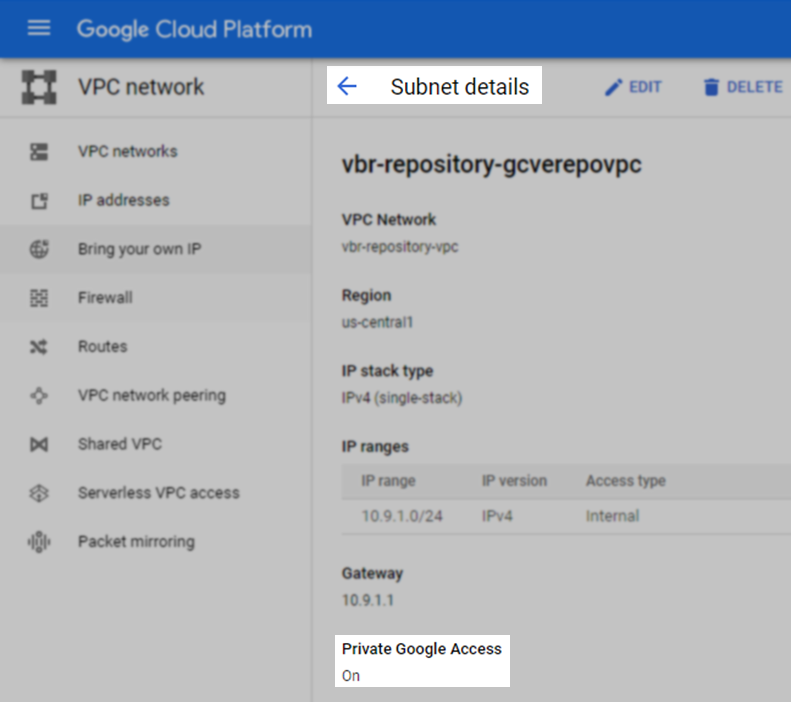Click the trash can icon next to DELETE
This screenshot has height=702, width=791.
[711, 87]
